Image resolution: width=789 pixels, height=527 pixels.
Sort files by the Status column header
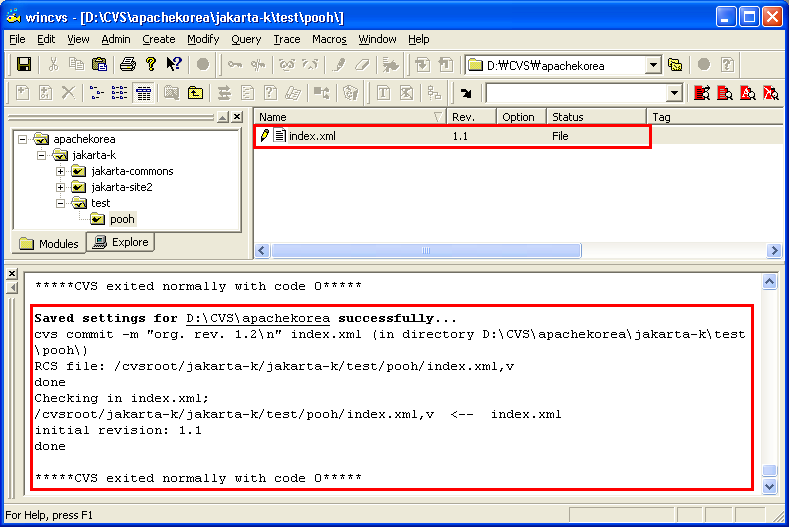pos(596,117)
